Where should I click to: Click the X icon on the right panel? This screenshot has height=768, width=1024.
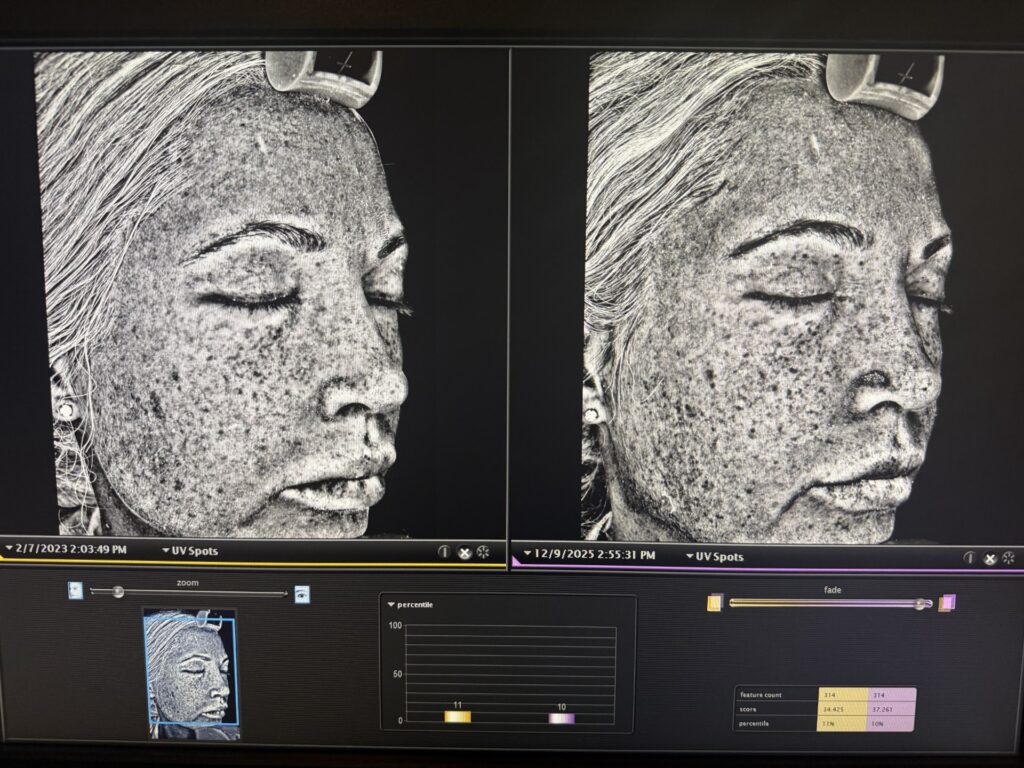(x=990, y=559)
